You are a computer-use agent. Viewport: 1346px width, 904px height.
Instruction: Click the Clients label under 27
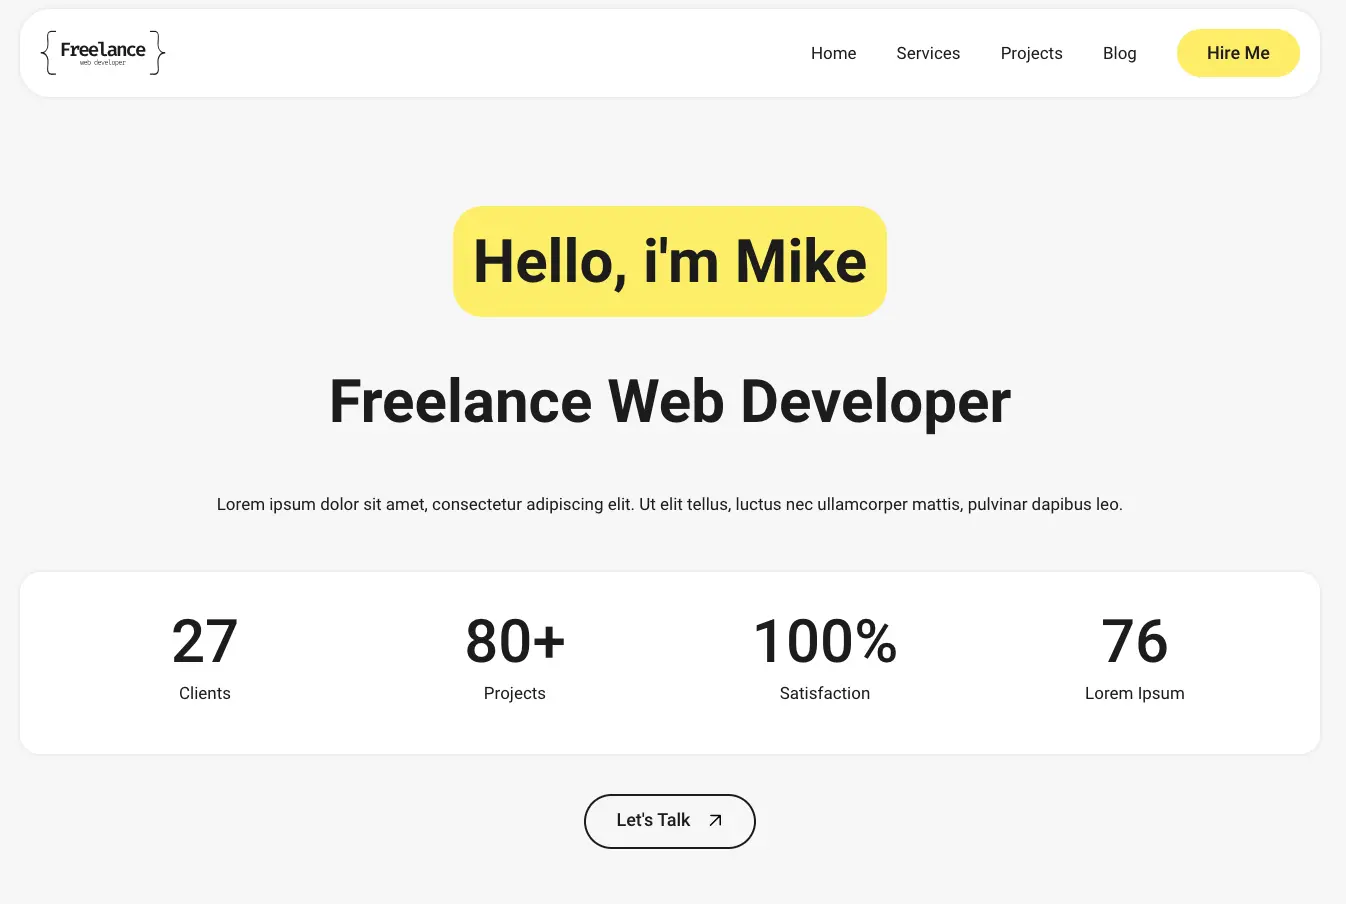[205, 694]
